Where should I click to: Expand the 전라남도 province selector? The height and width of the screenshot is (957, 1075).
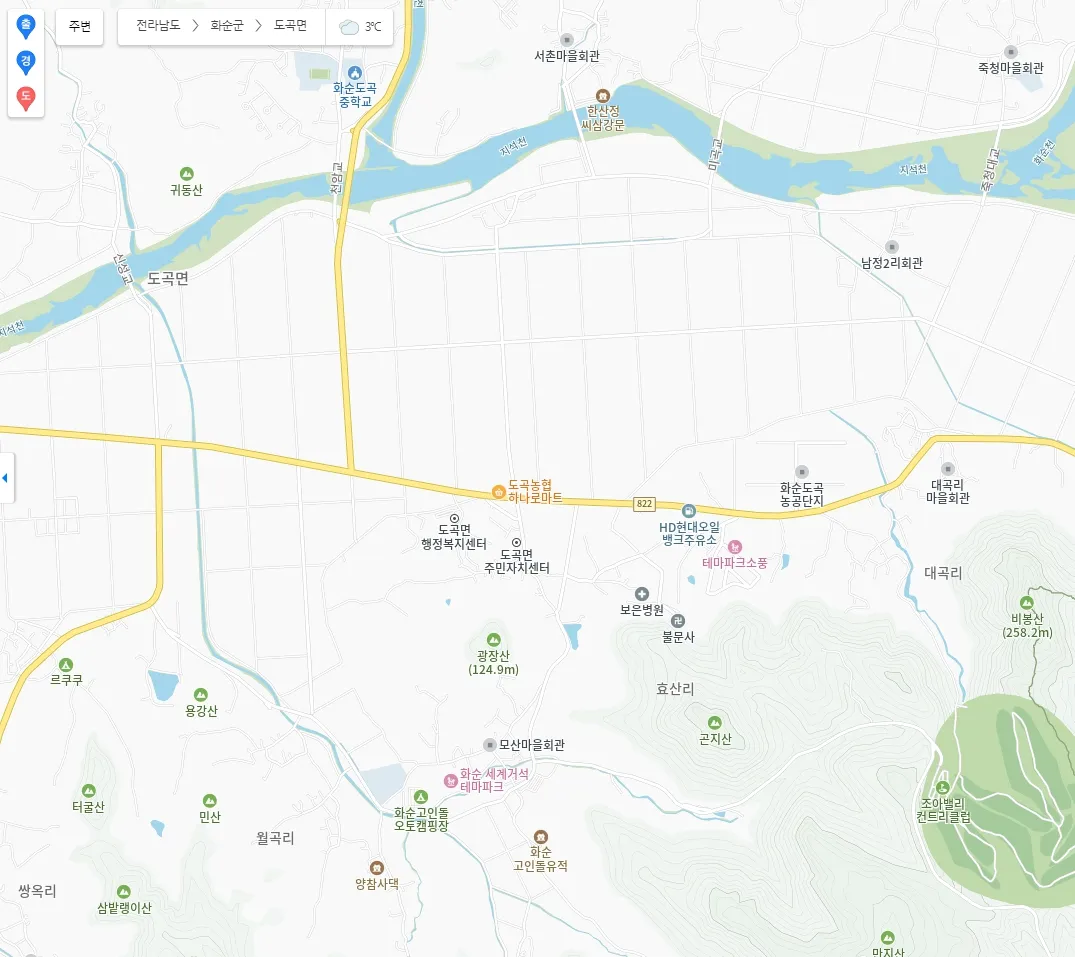(158, 26)
